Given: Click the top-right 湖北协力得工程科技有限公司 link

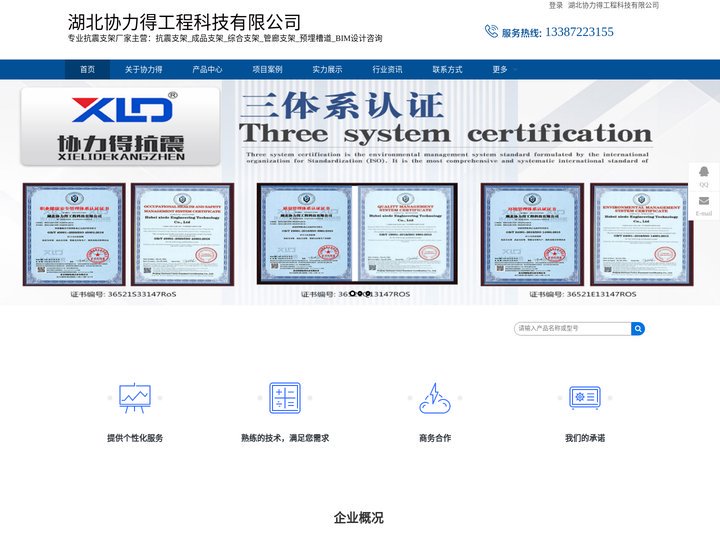Looking at the screenshot, I should click(x=613, y=5).
